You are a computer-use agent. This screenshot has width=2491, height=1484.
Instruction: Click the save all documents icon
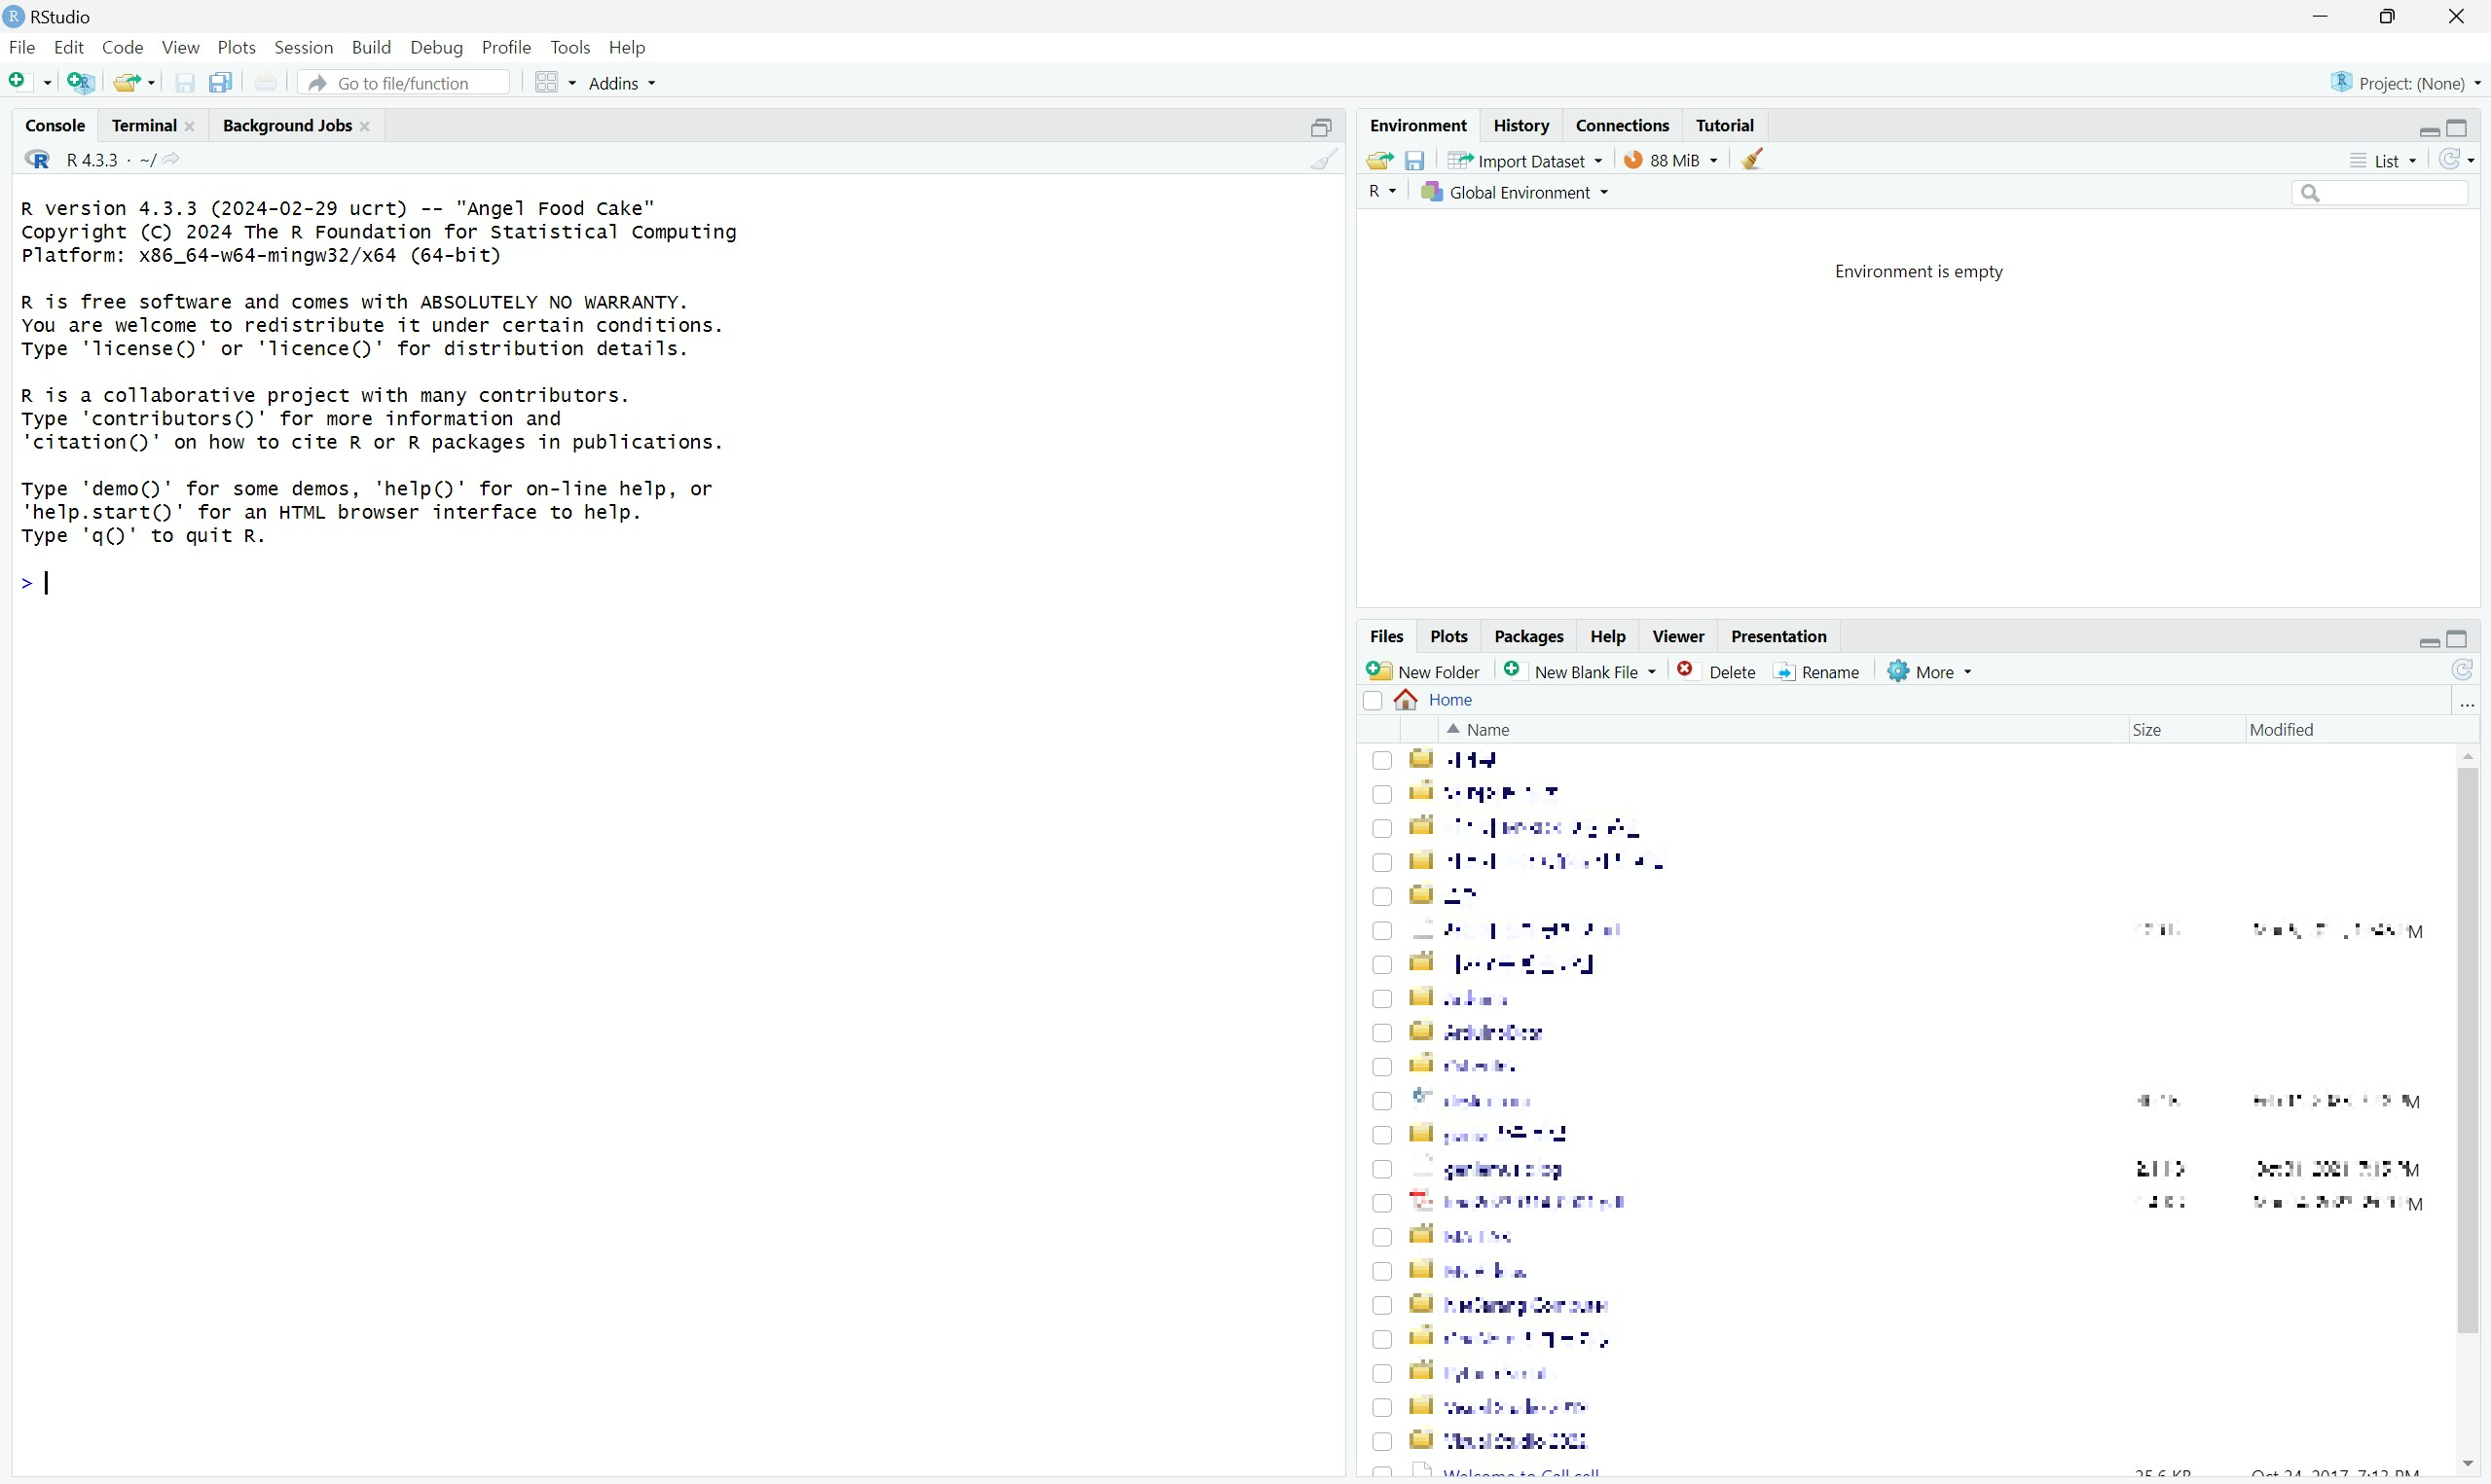(221, 83)
